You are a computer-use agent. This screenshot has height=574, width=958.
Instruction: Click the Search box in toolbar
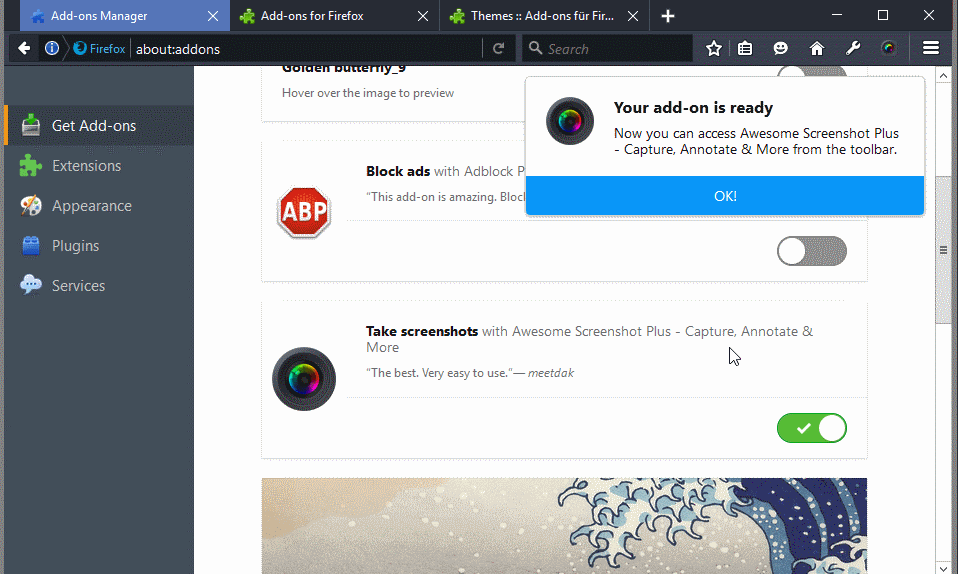pyautogui.click(x=608, y=48)
